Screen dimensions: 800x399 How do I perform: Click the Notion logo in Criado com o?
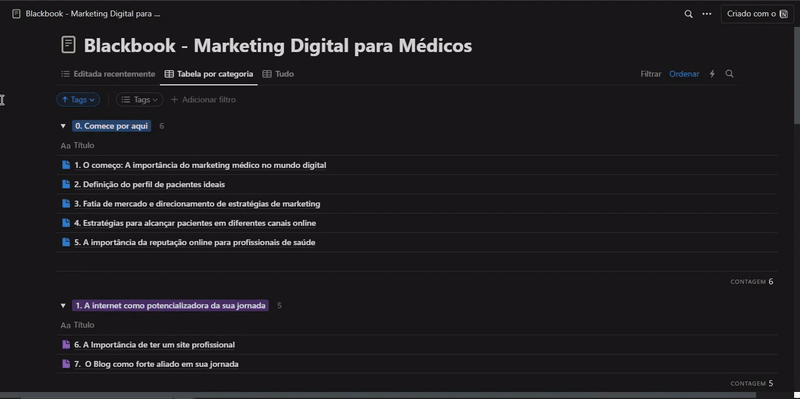click(784, 14)
